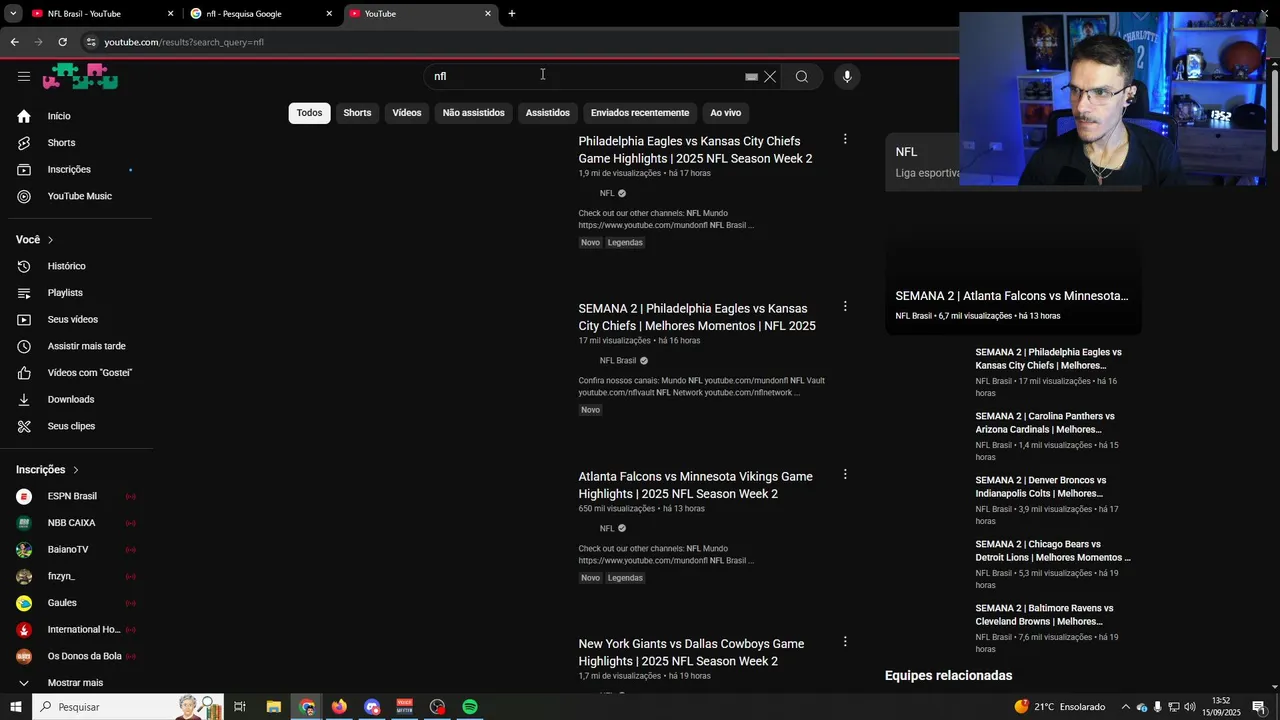Click the magnifier search button
Viewport: 1280px width, 720px height.
802,76
